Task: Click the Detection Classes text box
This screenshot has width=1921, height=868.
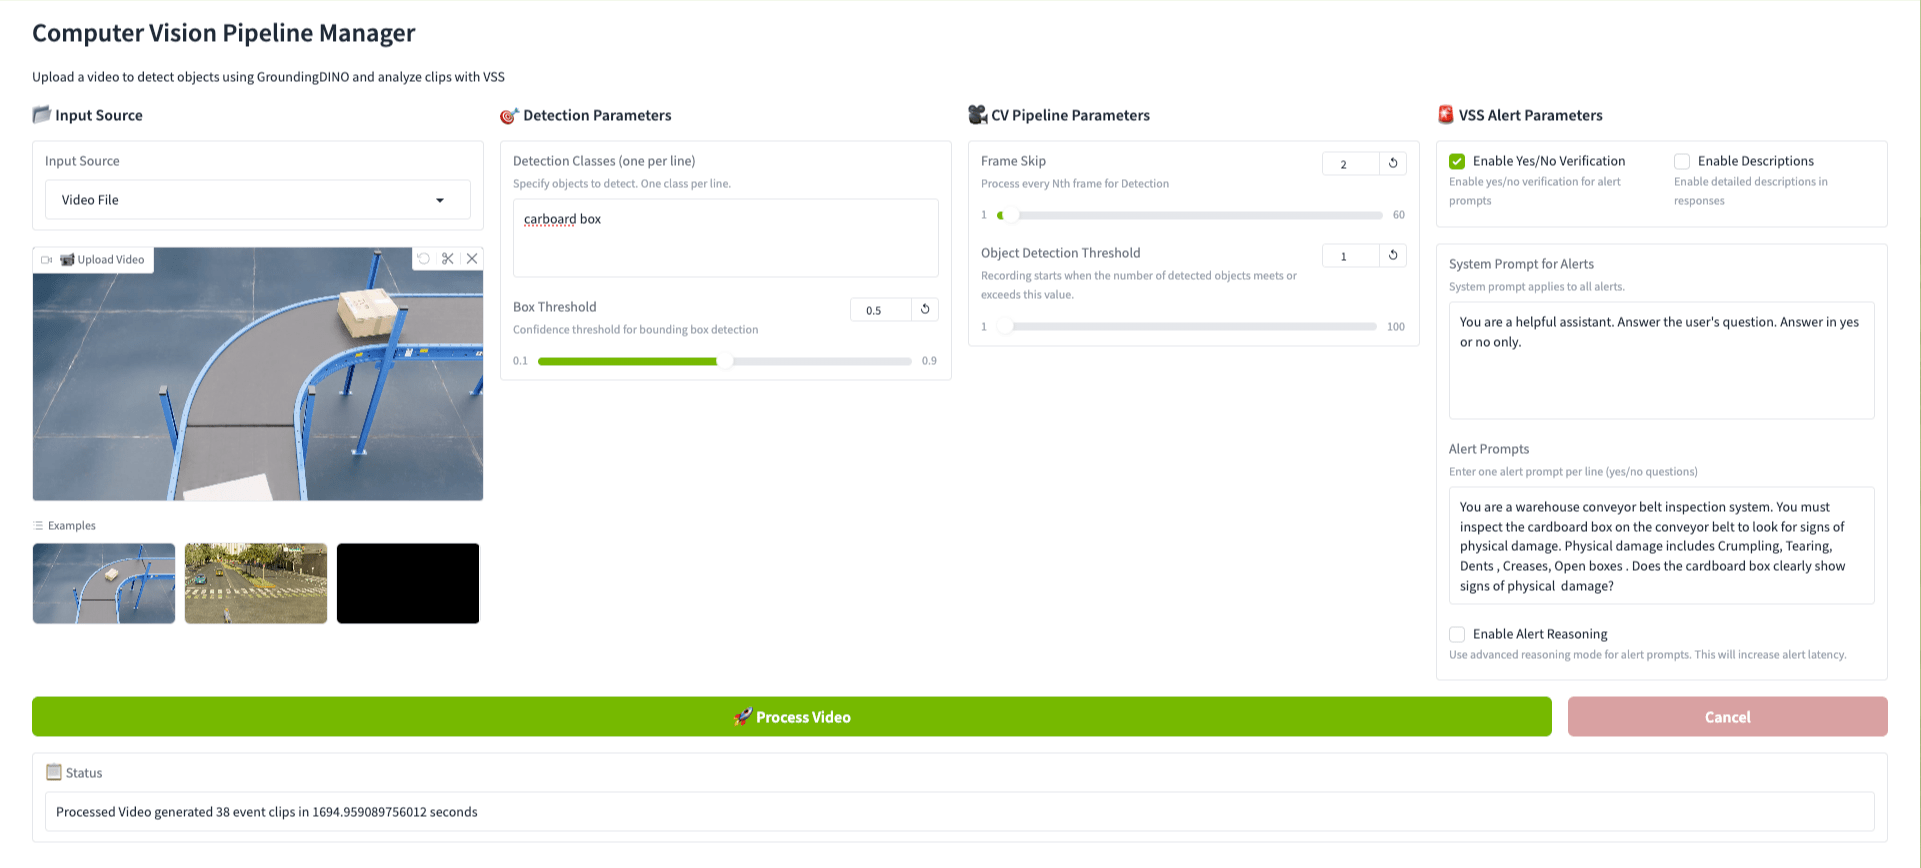Action: (726, 238)
